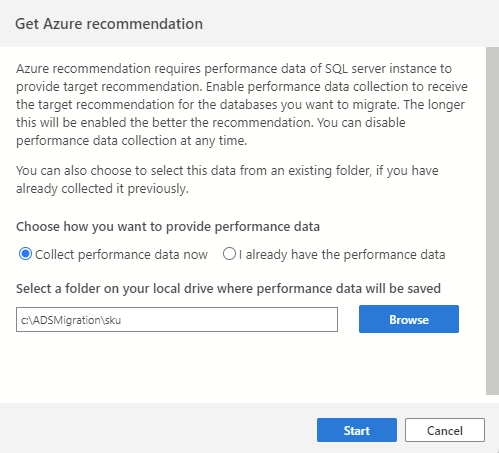Select the Collect performance data now radio button
This screenshot has width=499, height=453.
coord(25,254)
